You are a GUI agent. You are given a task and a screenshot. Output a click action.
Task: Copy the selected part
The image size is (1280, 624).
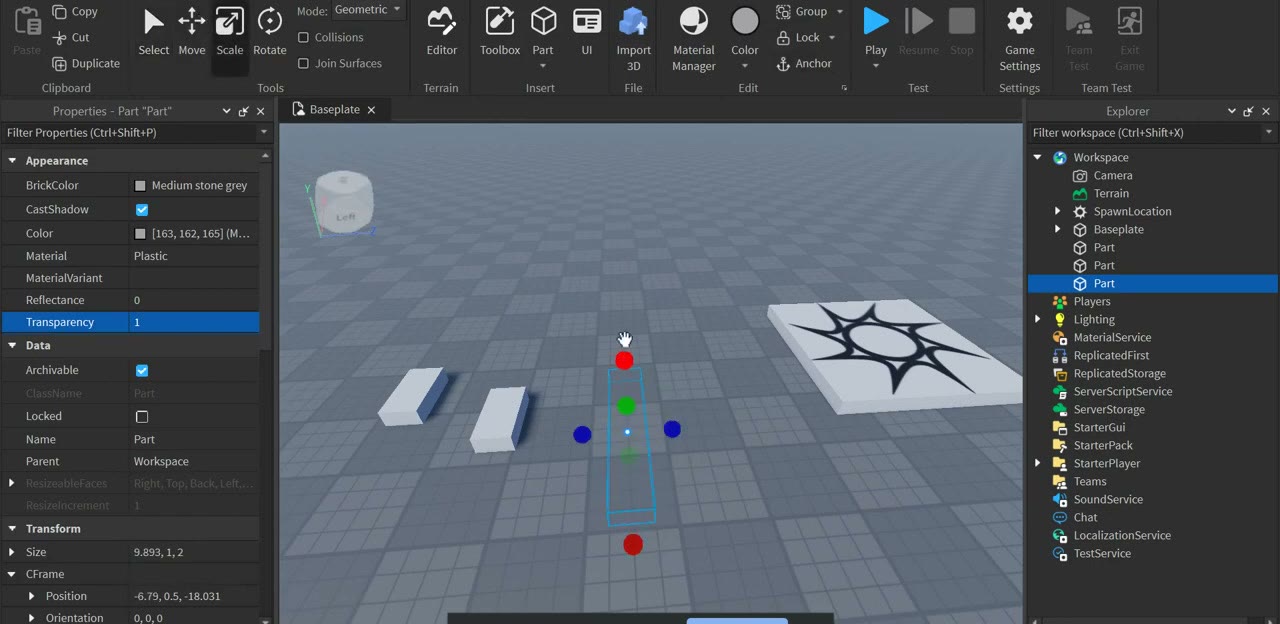pos(74,11)
